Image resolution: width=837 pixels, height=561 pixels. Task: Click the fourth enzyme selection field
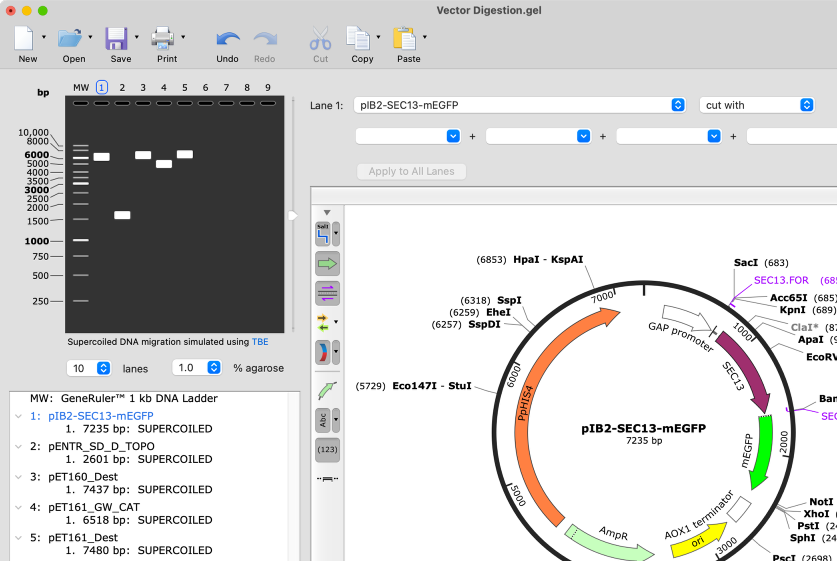click(x=792, y=137)
